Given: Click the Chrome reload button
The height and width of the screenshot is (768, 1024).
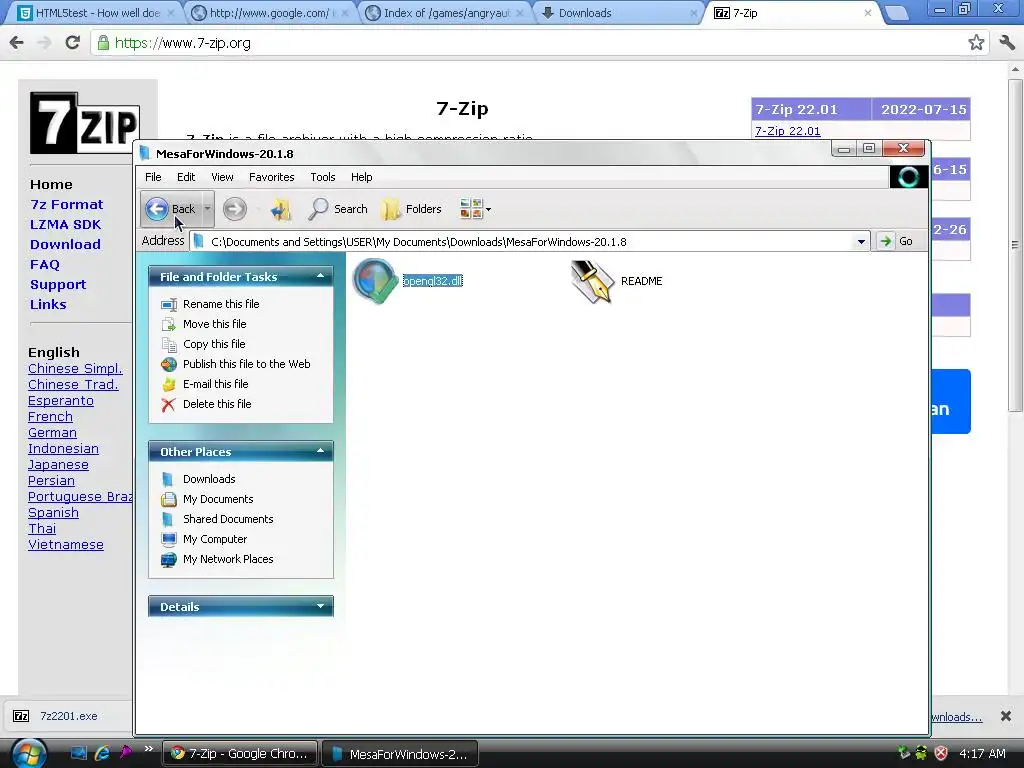Looking at the screenshot, I should 72,43.
